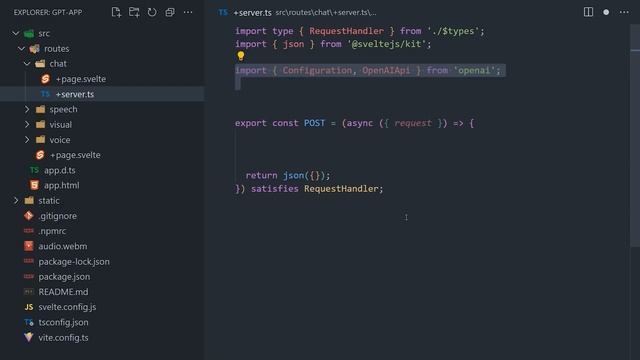This screenshot has width=640, height=360.
Task: Click the TS icon beside app.d.ts
Action: pyautogui.click(x=34, y=170)
